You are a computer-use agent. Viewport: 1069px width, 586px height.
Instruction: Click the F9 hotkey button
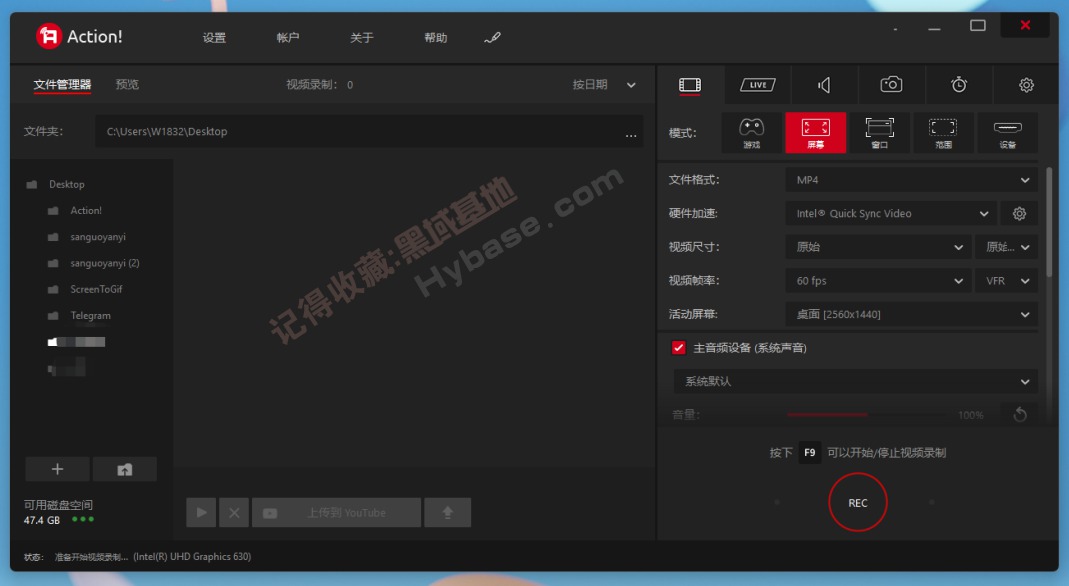809,452
